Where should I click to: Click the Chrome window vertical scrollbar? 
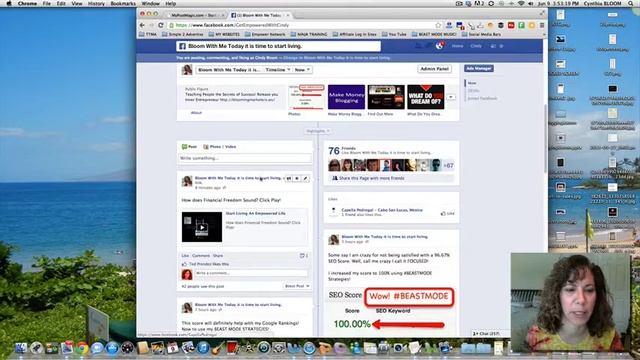[x=545, y=138]
